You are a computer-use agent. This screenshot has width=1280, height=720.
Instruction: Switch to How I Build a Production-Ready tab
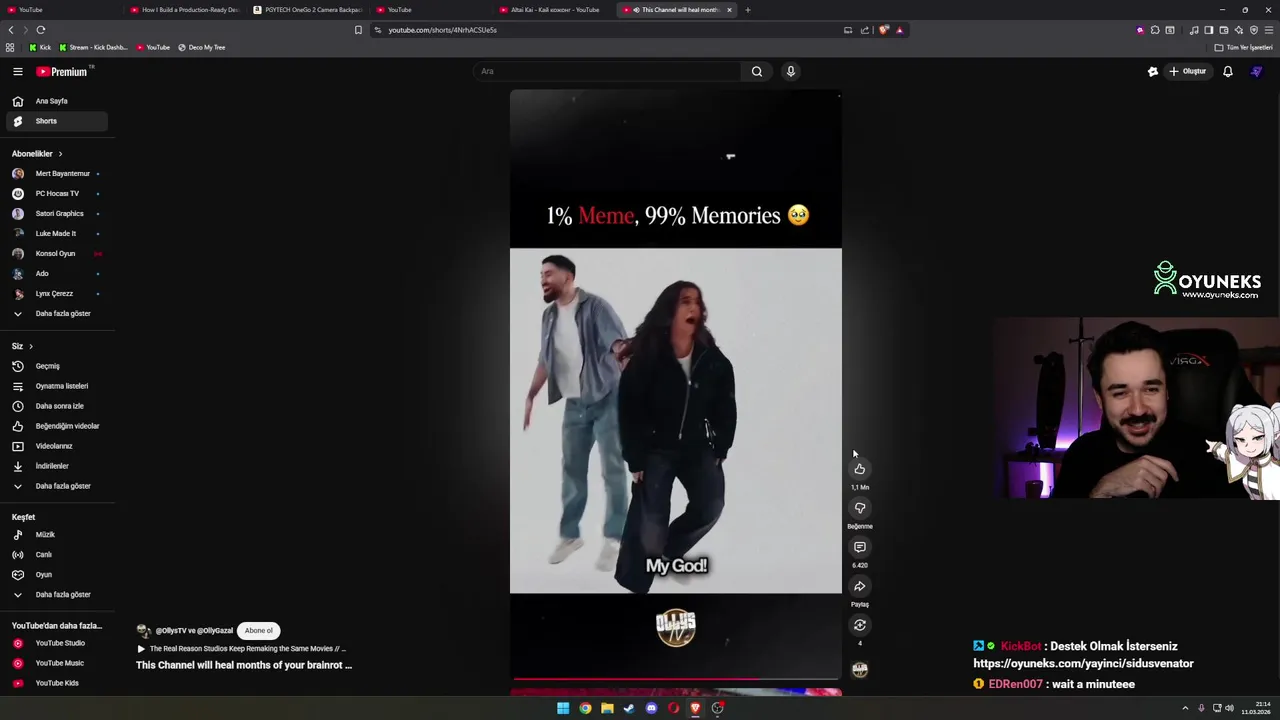[184, 10]
